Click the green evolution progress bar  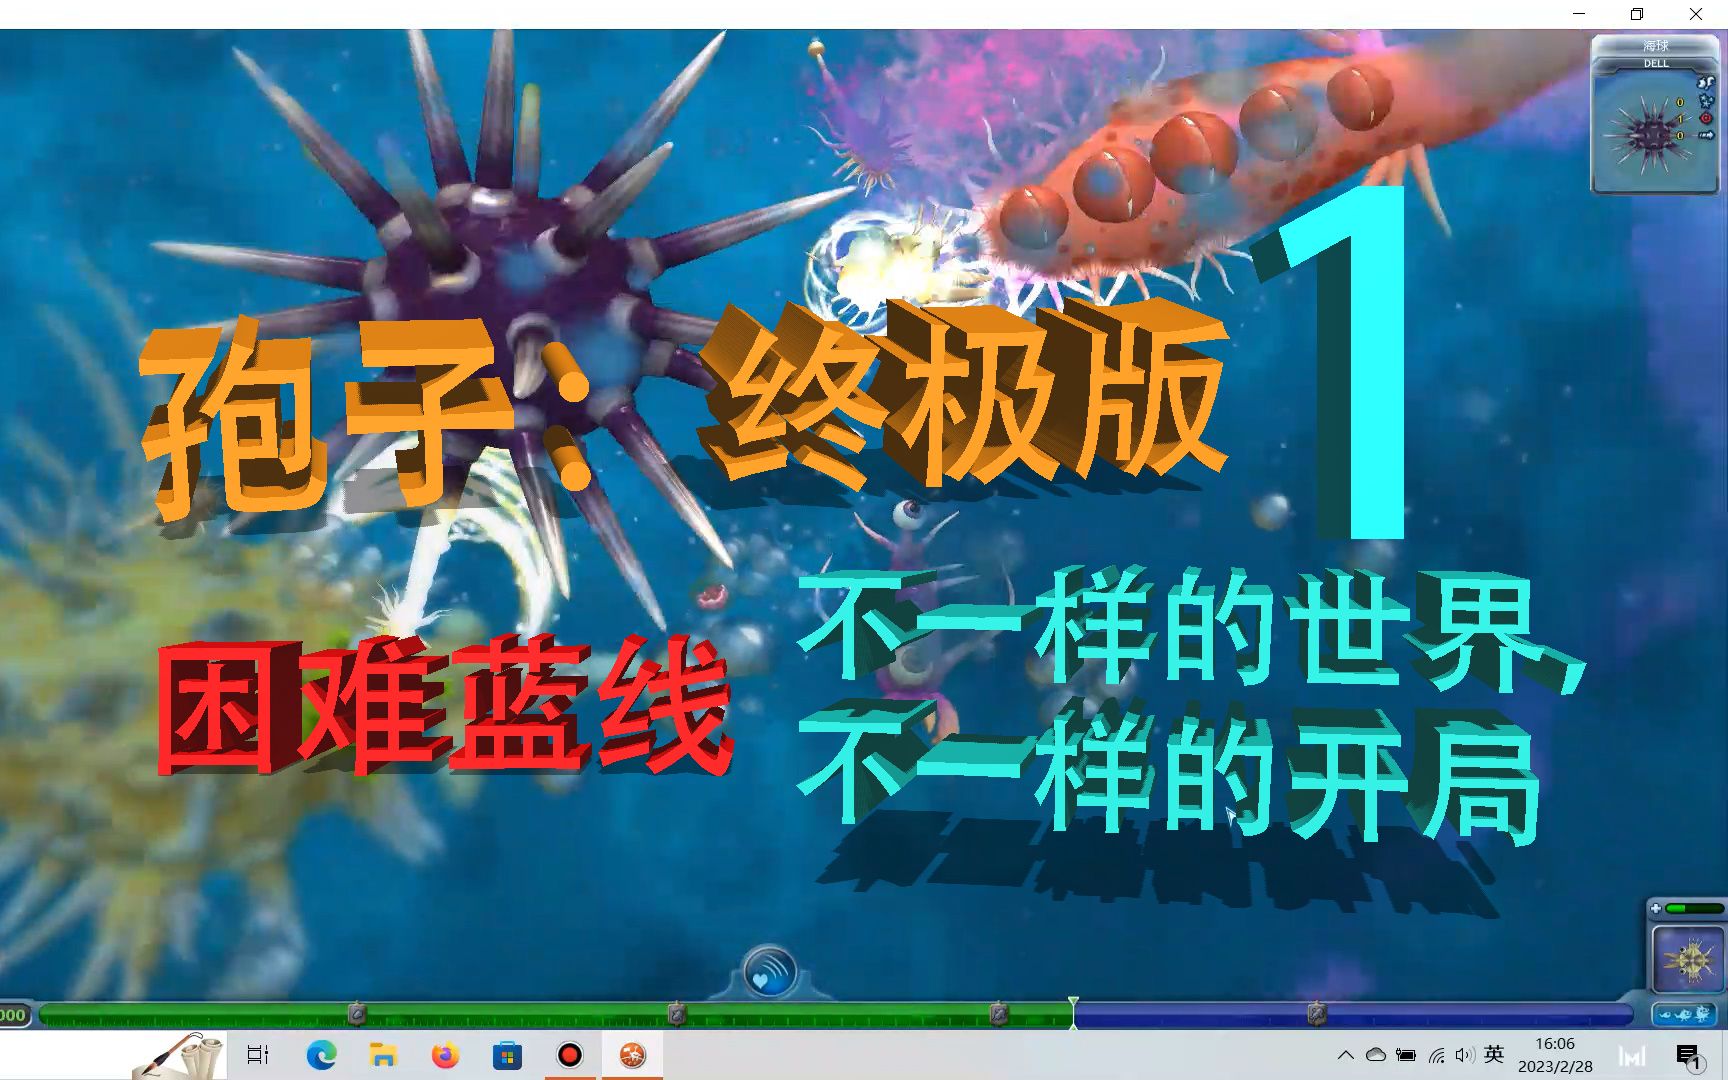click(555, 1016)
